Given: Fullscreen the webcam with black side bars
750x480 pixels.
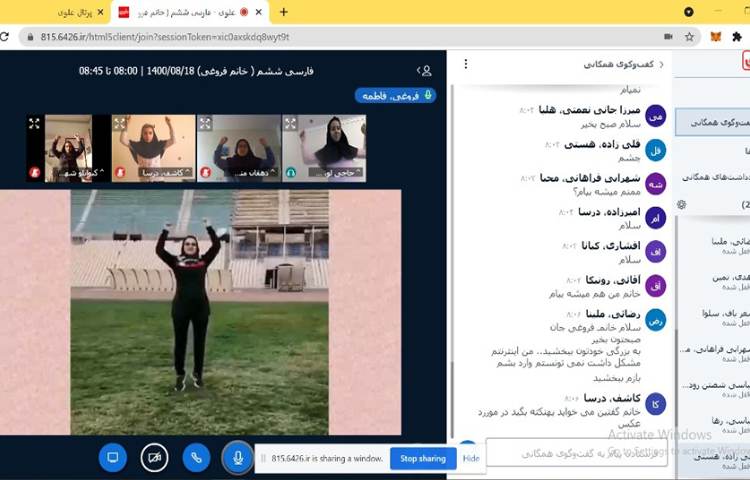Looking at the screenshot, I should coord(34,124).
